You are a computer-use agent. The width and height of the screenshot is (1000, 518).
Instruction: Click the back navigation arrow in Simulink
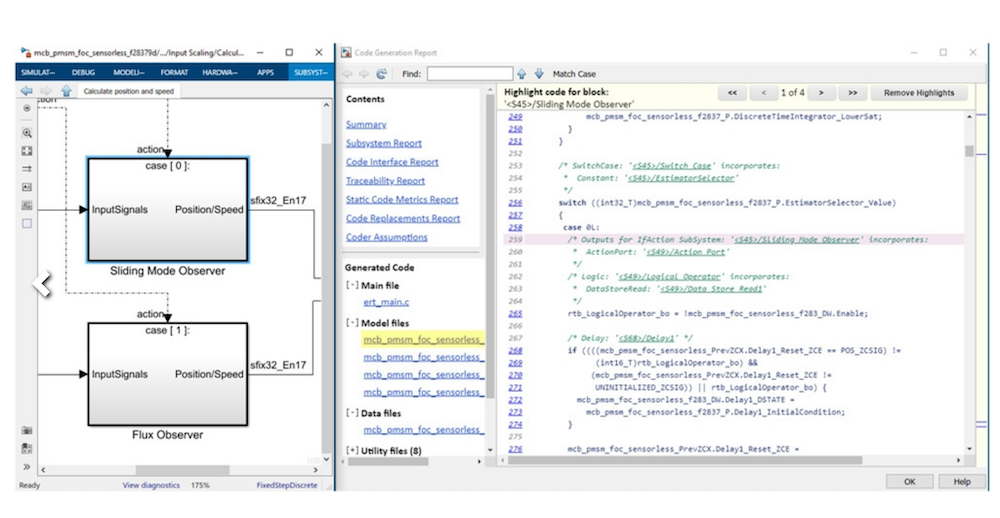27,91
